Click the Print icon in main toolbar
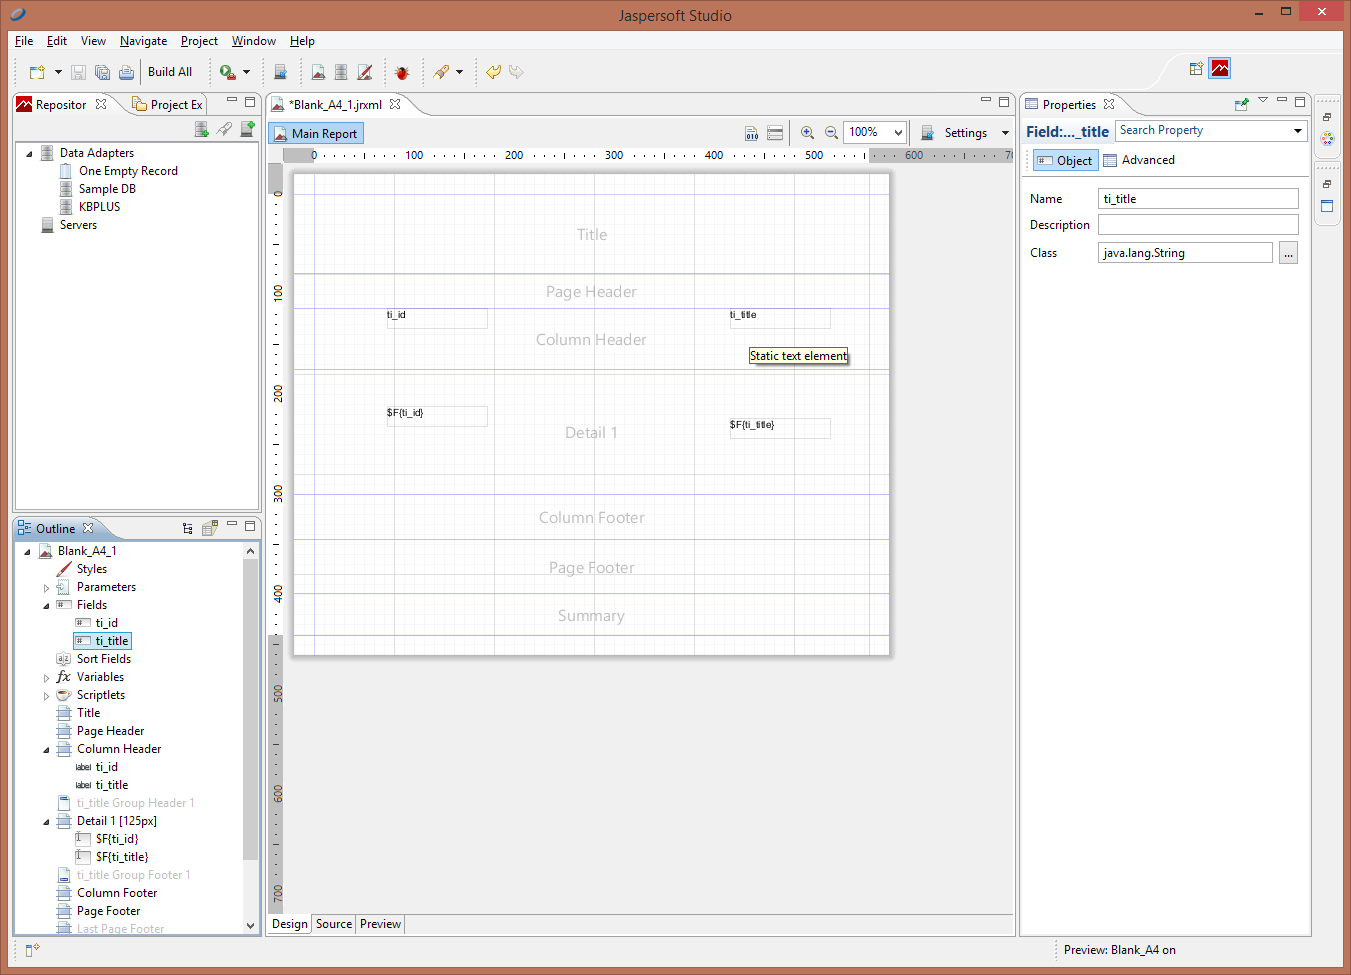This screenshot has width=1351, height=975. point(126,72)
